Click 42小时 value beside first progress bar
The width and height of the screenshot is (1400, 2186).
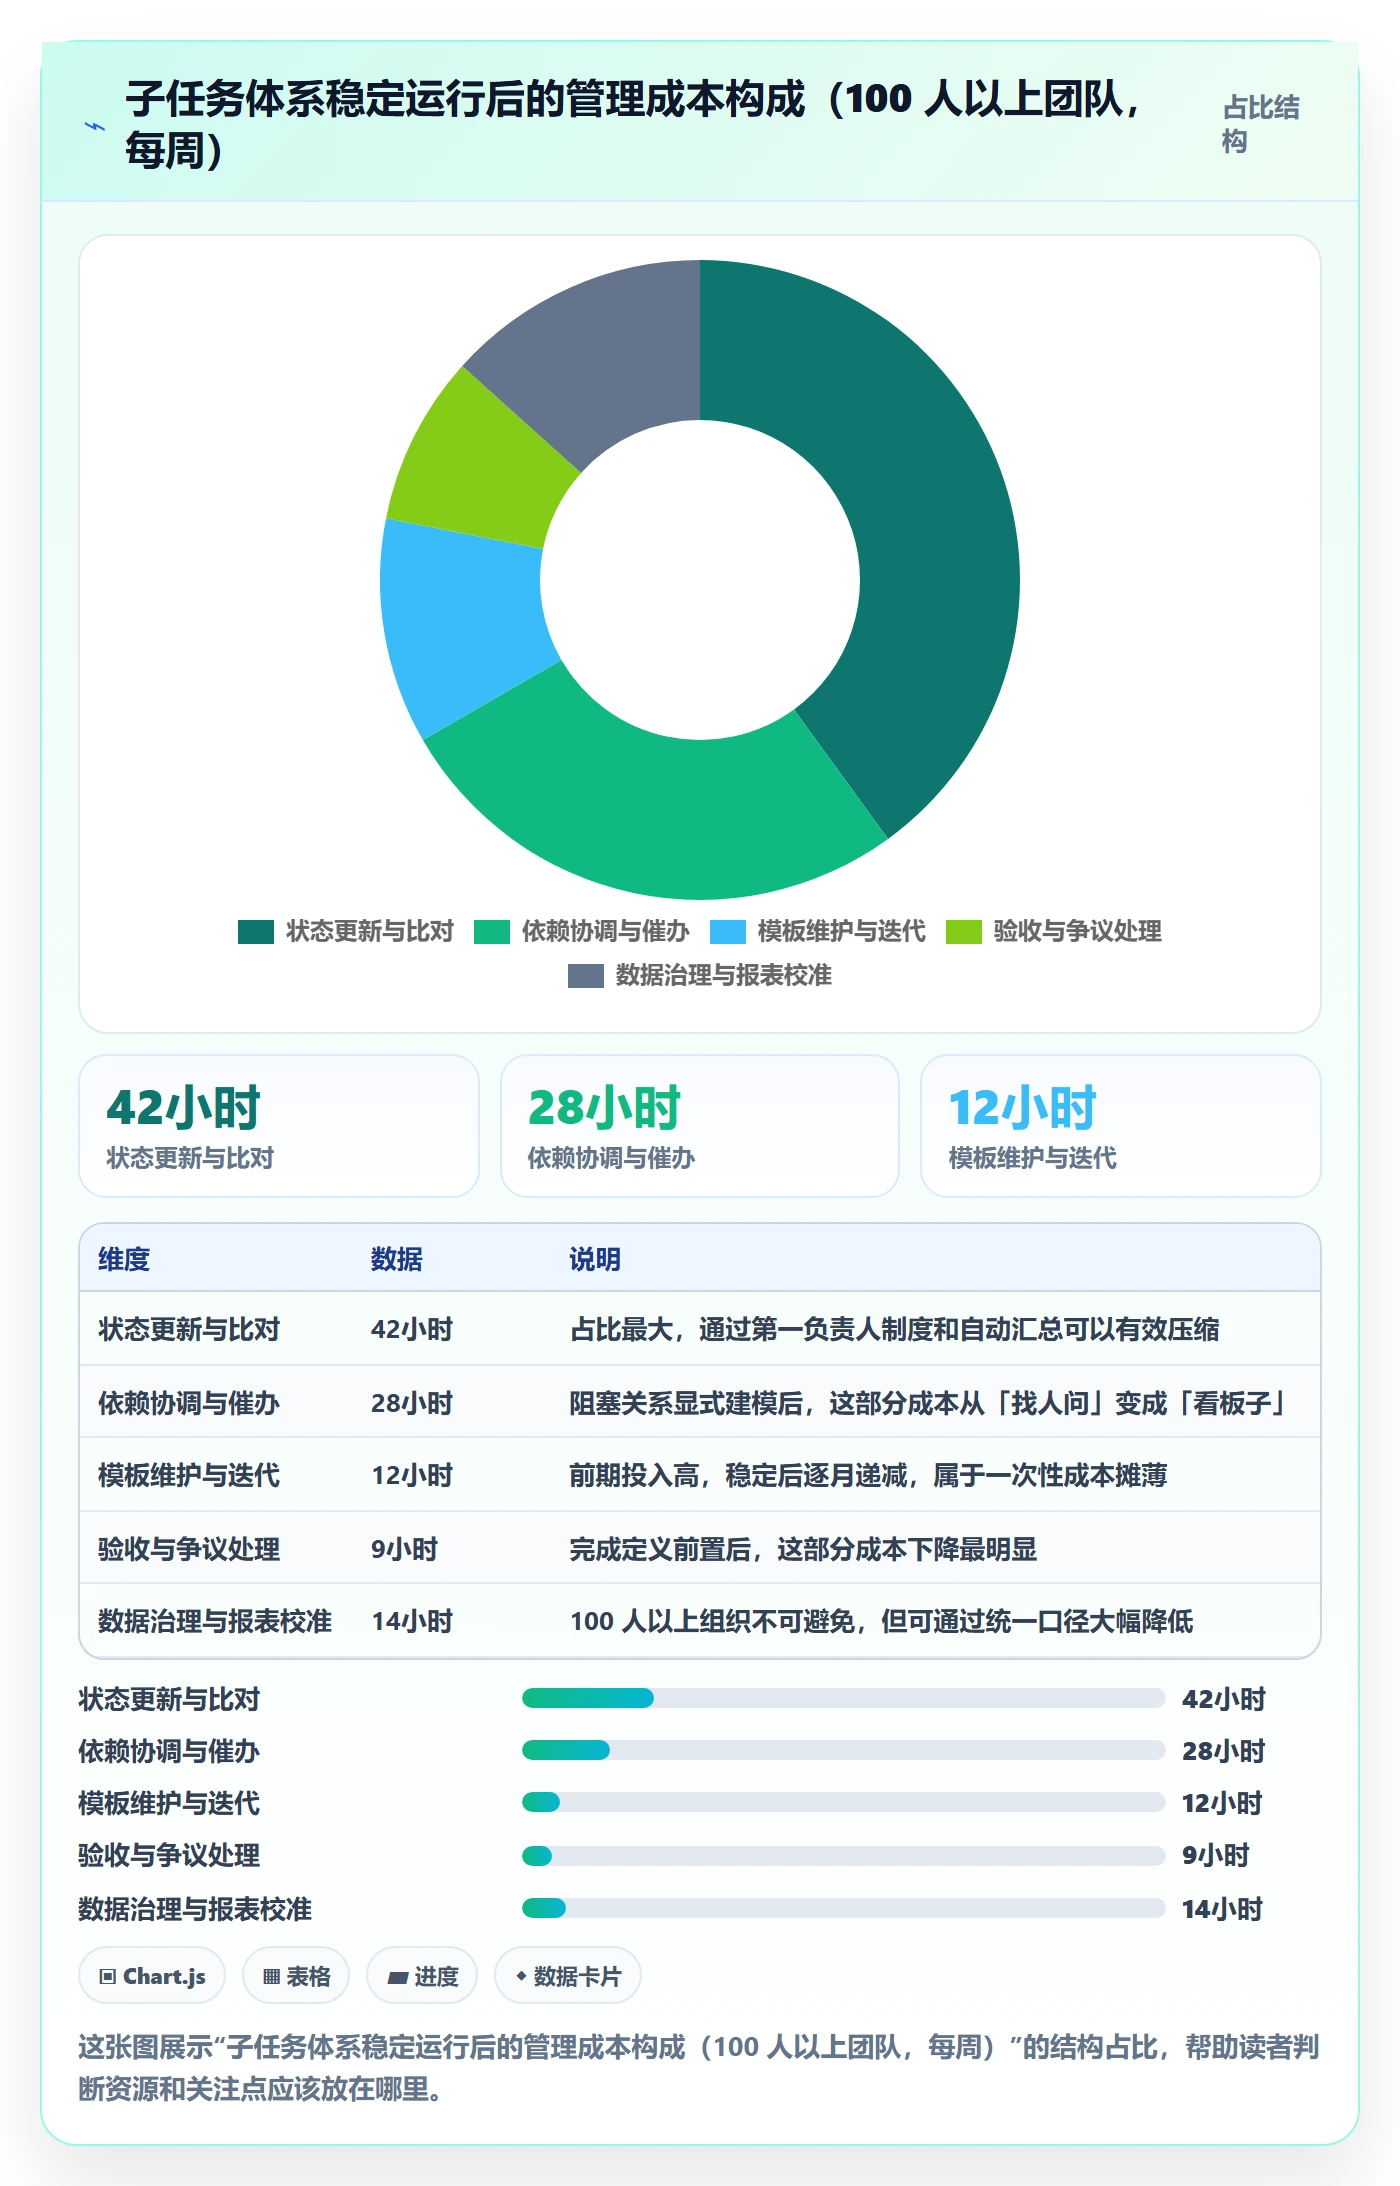[1224, 1699]
